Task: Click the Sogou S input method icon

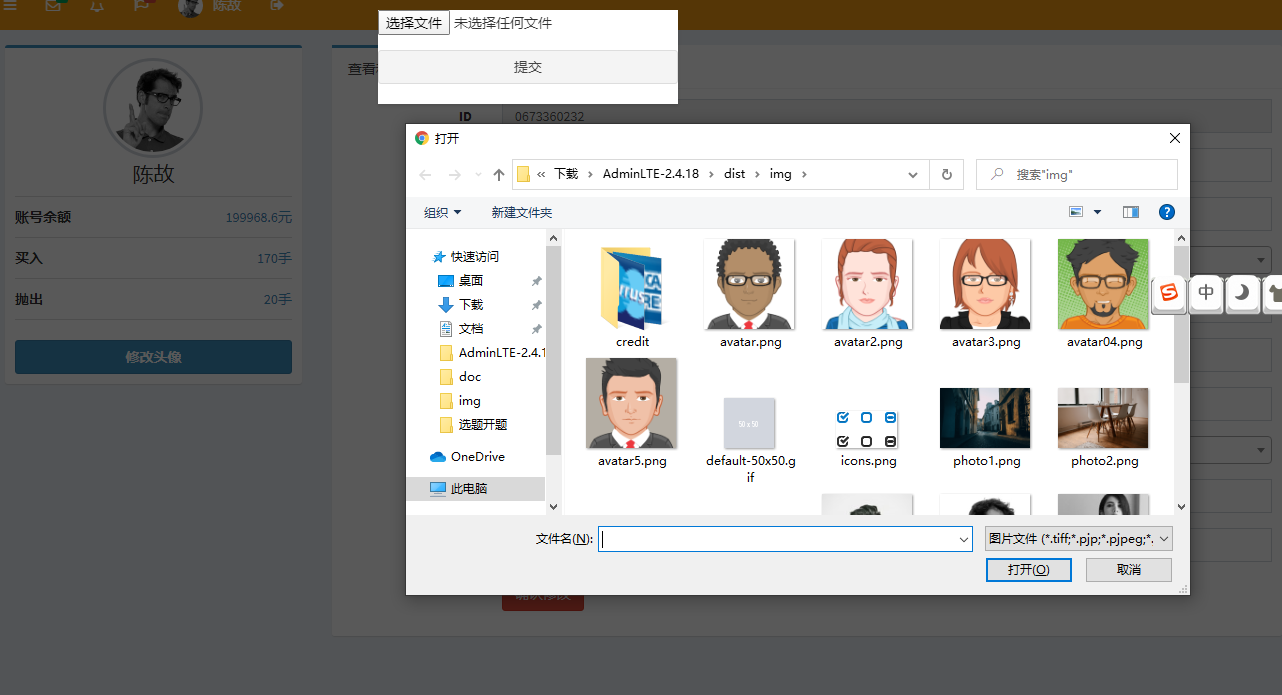Action: (1169, 293)
